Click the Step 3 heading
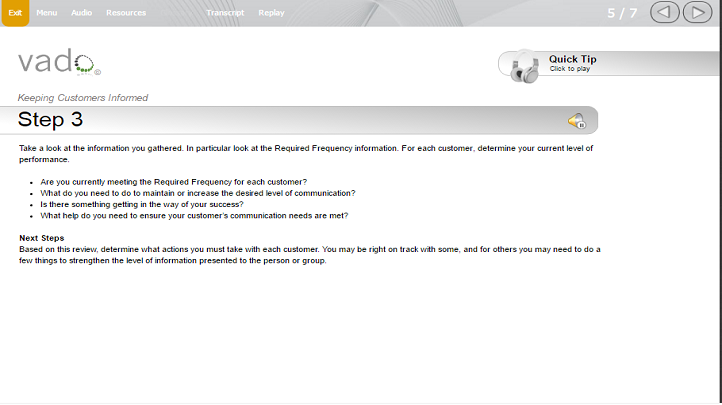The height and width of the screenshot is (405, 722). coord(50,120)
